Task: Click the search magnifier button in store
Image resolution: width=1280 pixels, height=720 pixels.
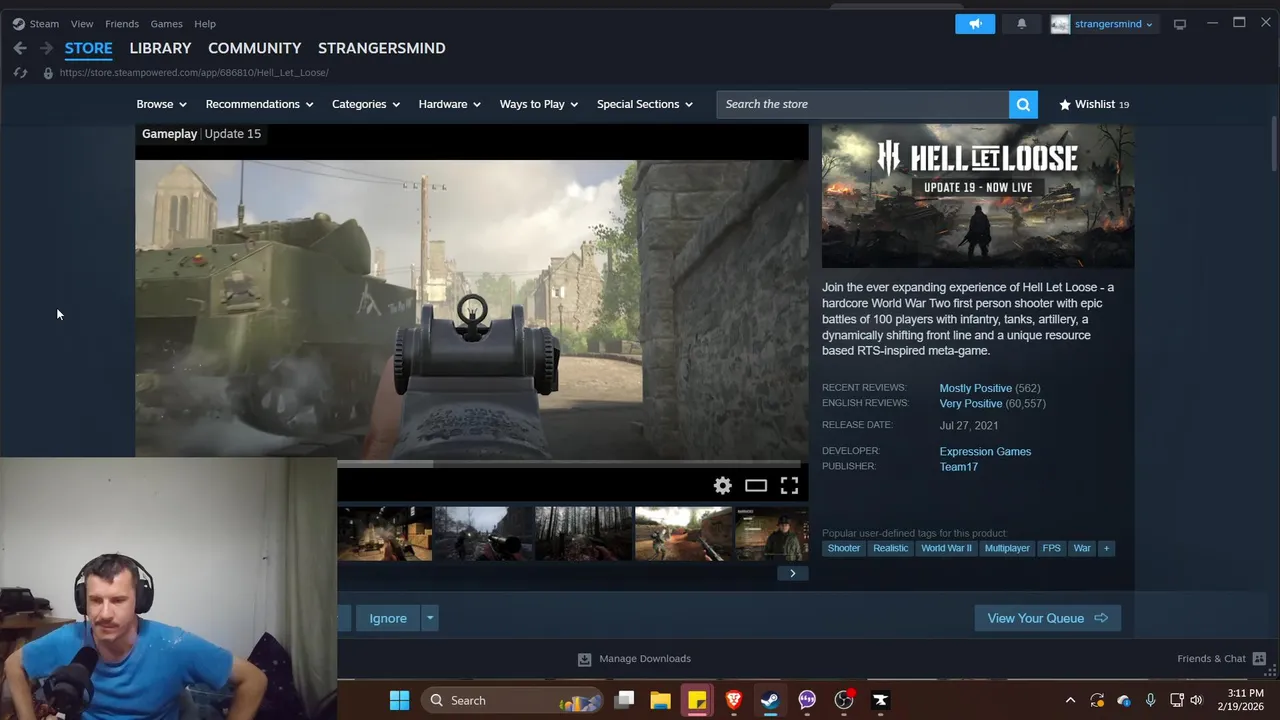Action: tap(1023, 104)
